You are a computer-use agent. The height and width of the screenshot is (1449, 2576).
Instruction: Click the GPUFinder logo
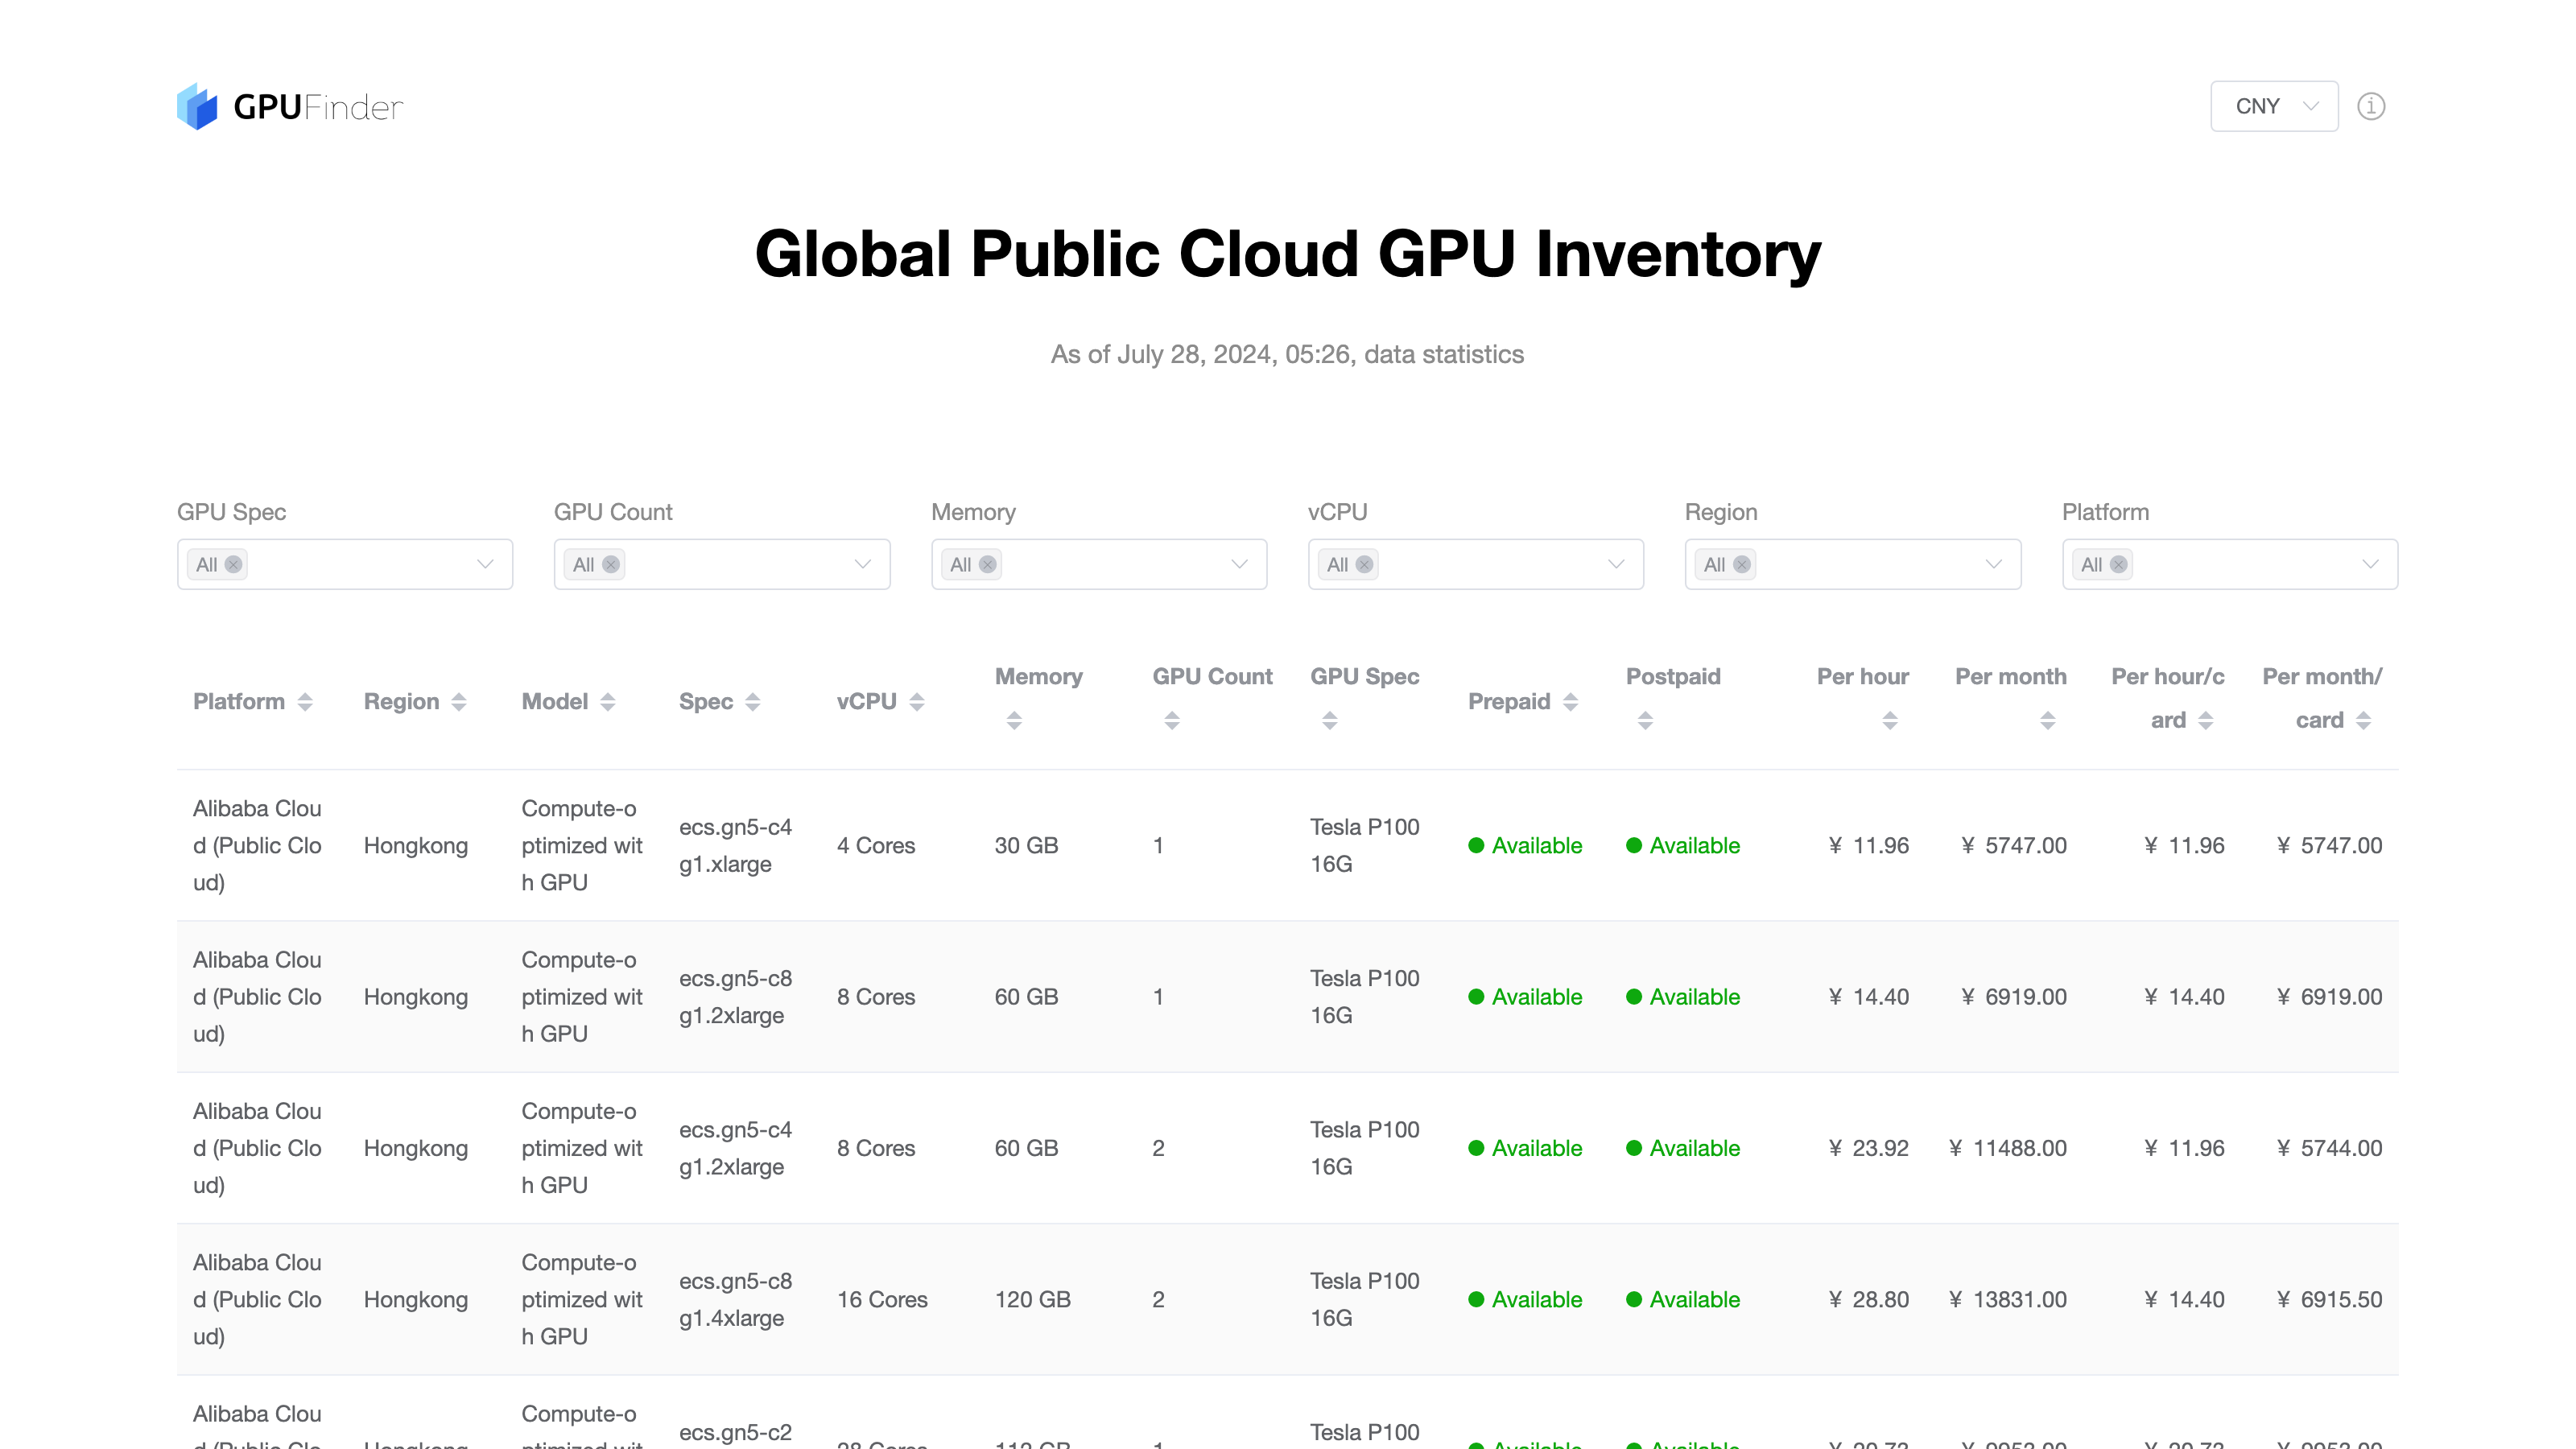290,106
